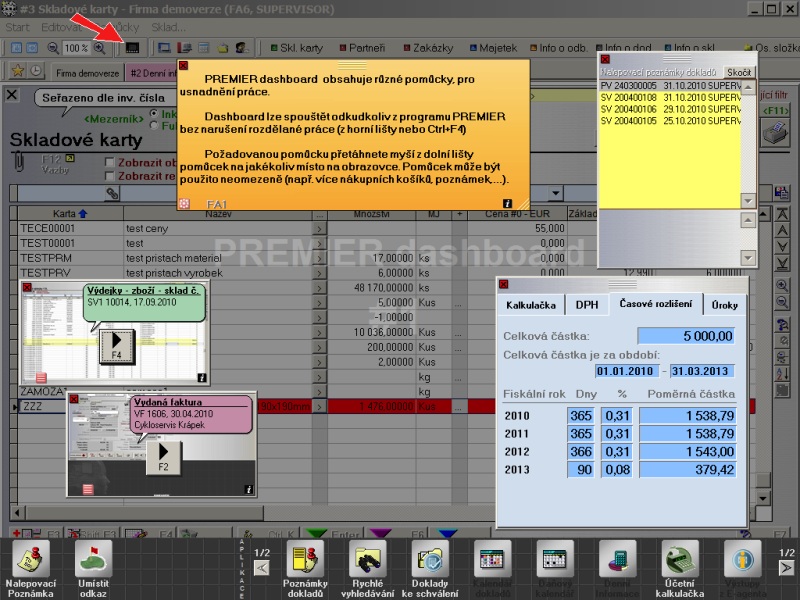Image resolution: width=800 pixels, height=600 pixels.
Task: Select note SV 200400108 in yellow list
Action: [669, 97]
